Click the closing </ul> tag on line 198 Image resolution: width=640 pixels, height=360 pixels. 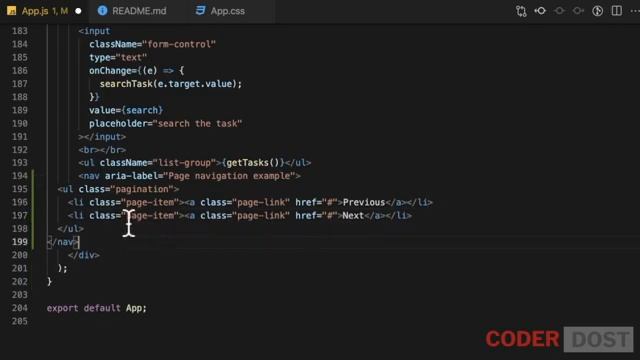pyautogui.click(x=71, y=229)
